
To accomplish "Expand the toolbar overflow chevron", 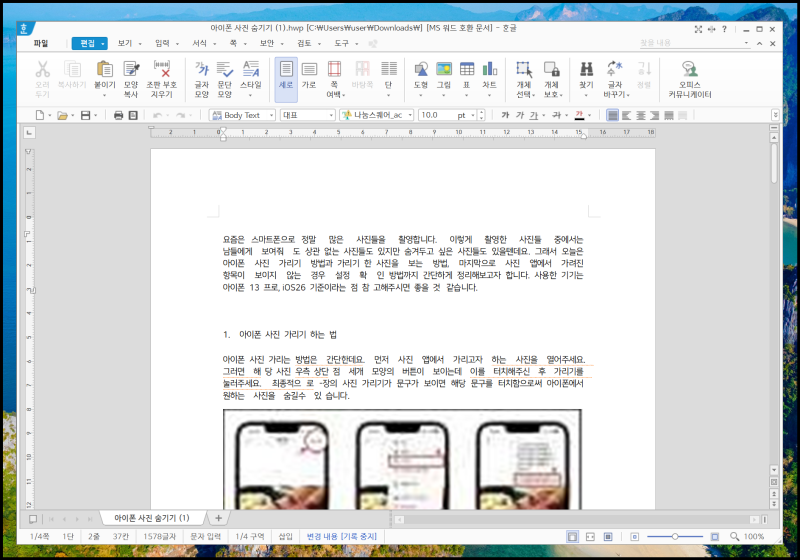I will (775, 115).
